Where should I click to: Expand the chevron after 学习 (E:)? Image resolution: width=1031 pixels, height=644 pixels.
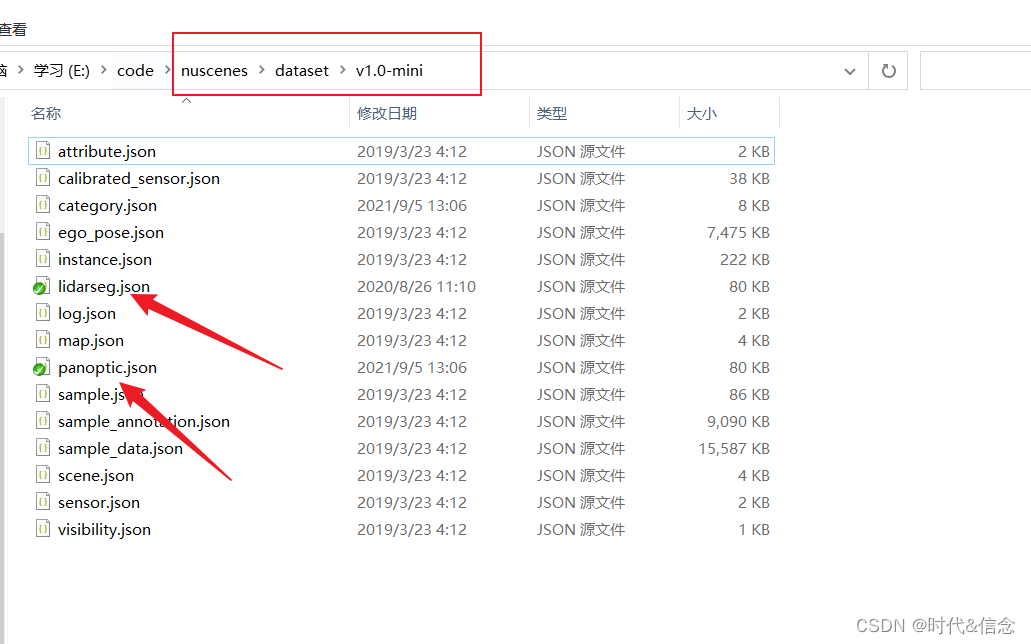pyautogui.click(x=103, y=70)
